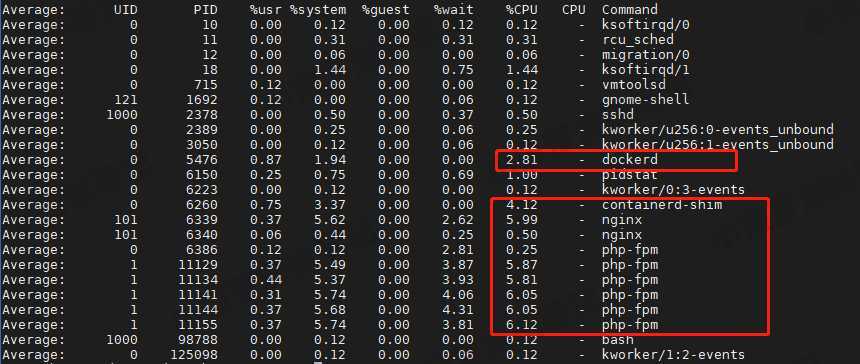
Task: Select the 'pidstat' command text
Action: (x=629, y=175)
